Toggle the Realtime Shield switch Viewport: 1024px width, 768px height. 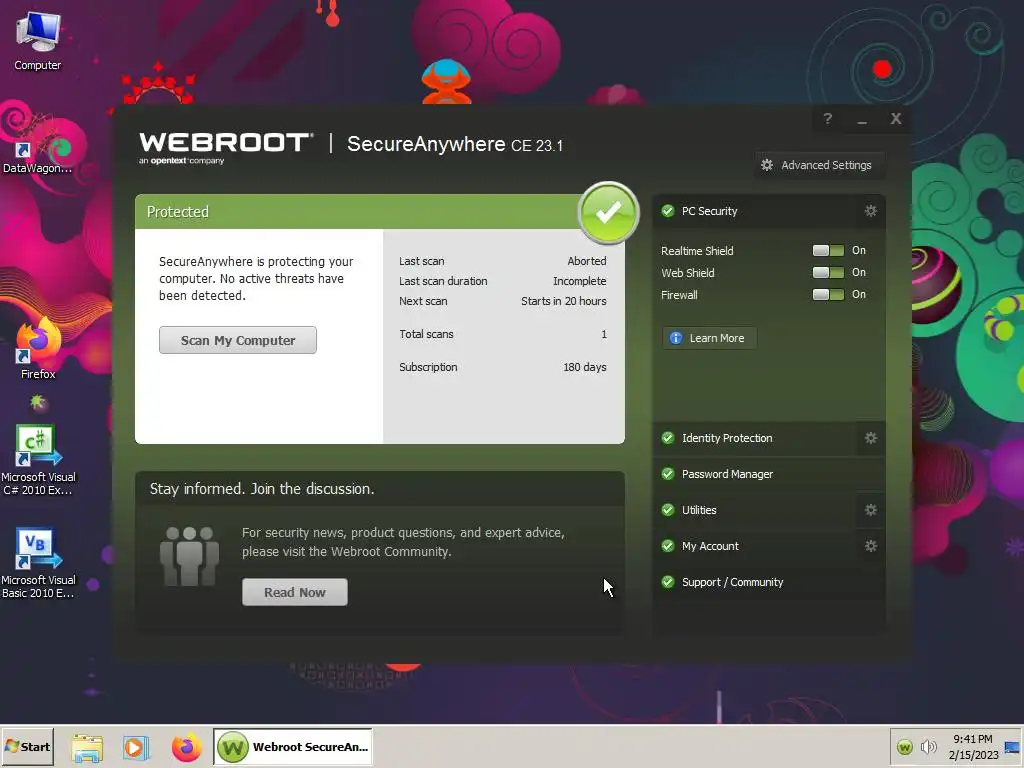828,251
